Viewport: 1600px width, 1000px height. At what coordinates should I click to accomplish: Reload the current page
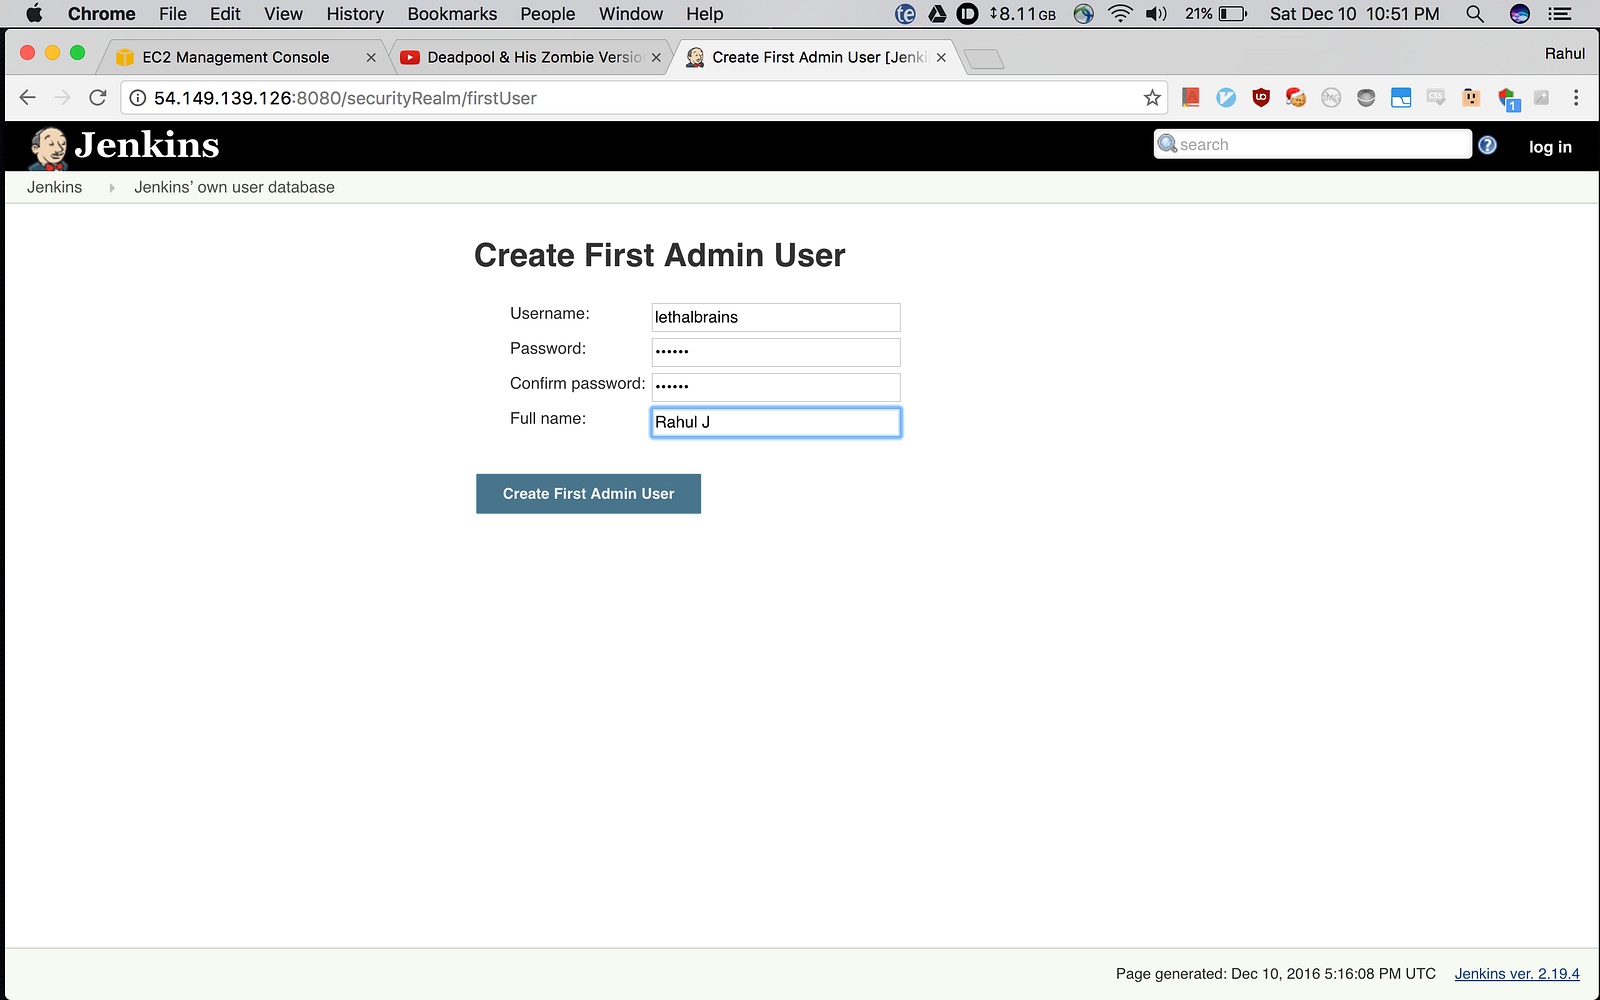(x=97, y=97)
